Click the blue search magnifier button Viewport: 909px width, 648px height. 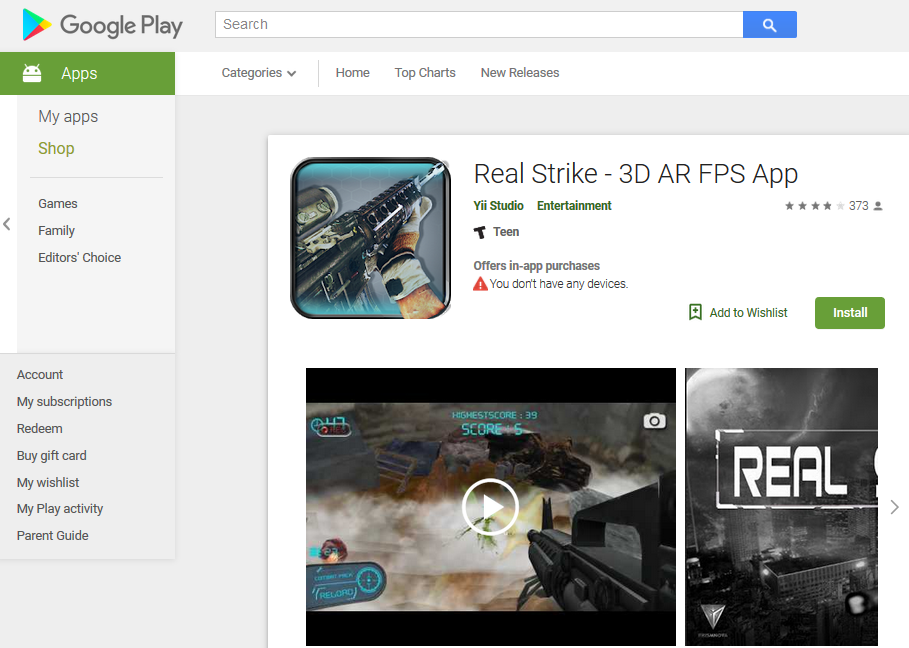click(x=769, y=24)
